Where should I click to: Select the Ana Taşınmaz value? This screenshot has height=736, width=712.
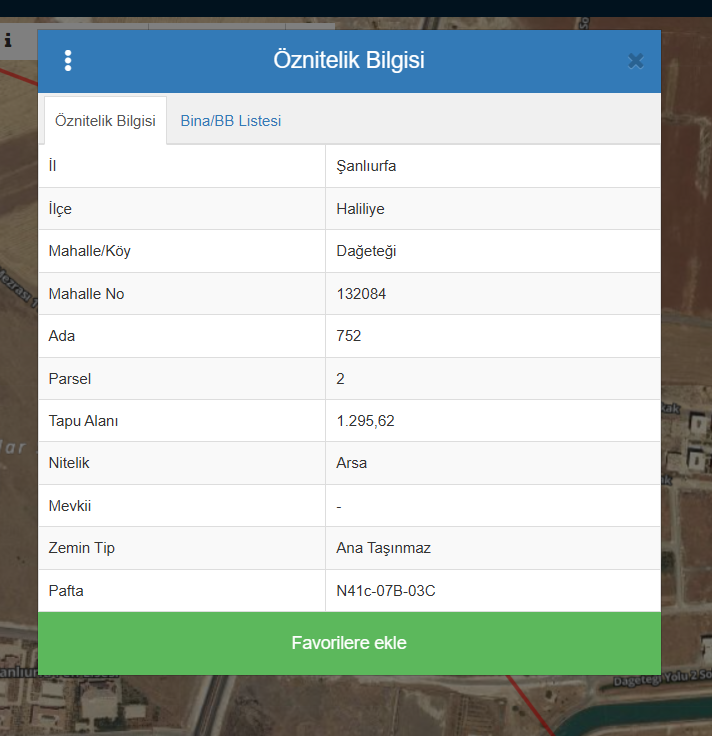(383, 548)
